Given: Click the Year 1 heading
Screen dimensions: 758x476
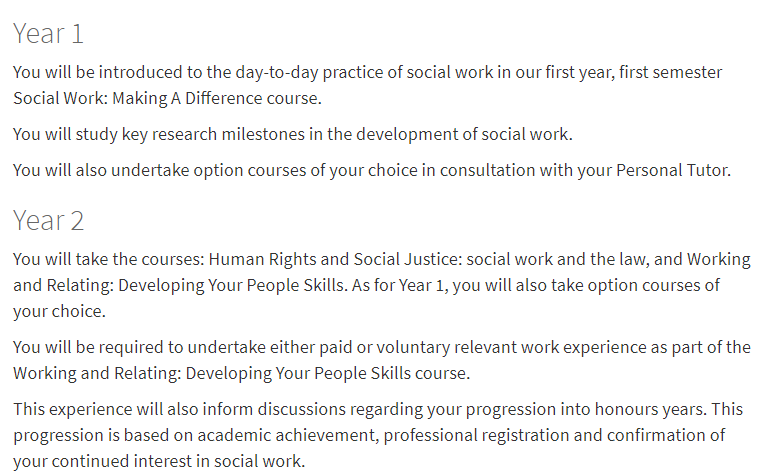Looking at the screenshot, I should (x=48, y=33).
